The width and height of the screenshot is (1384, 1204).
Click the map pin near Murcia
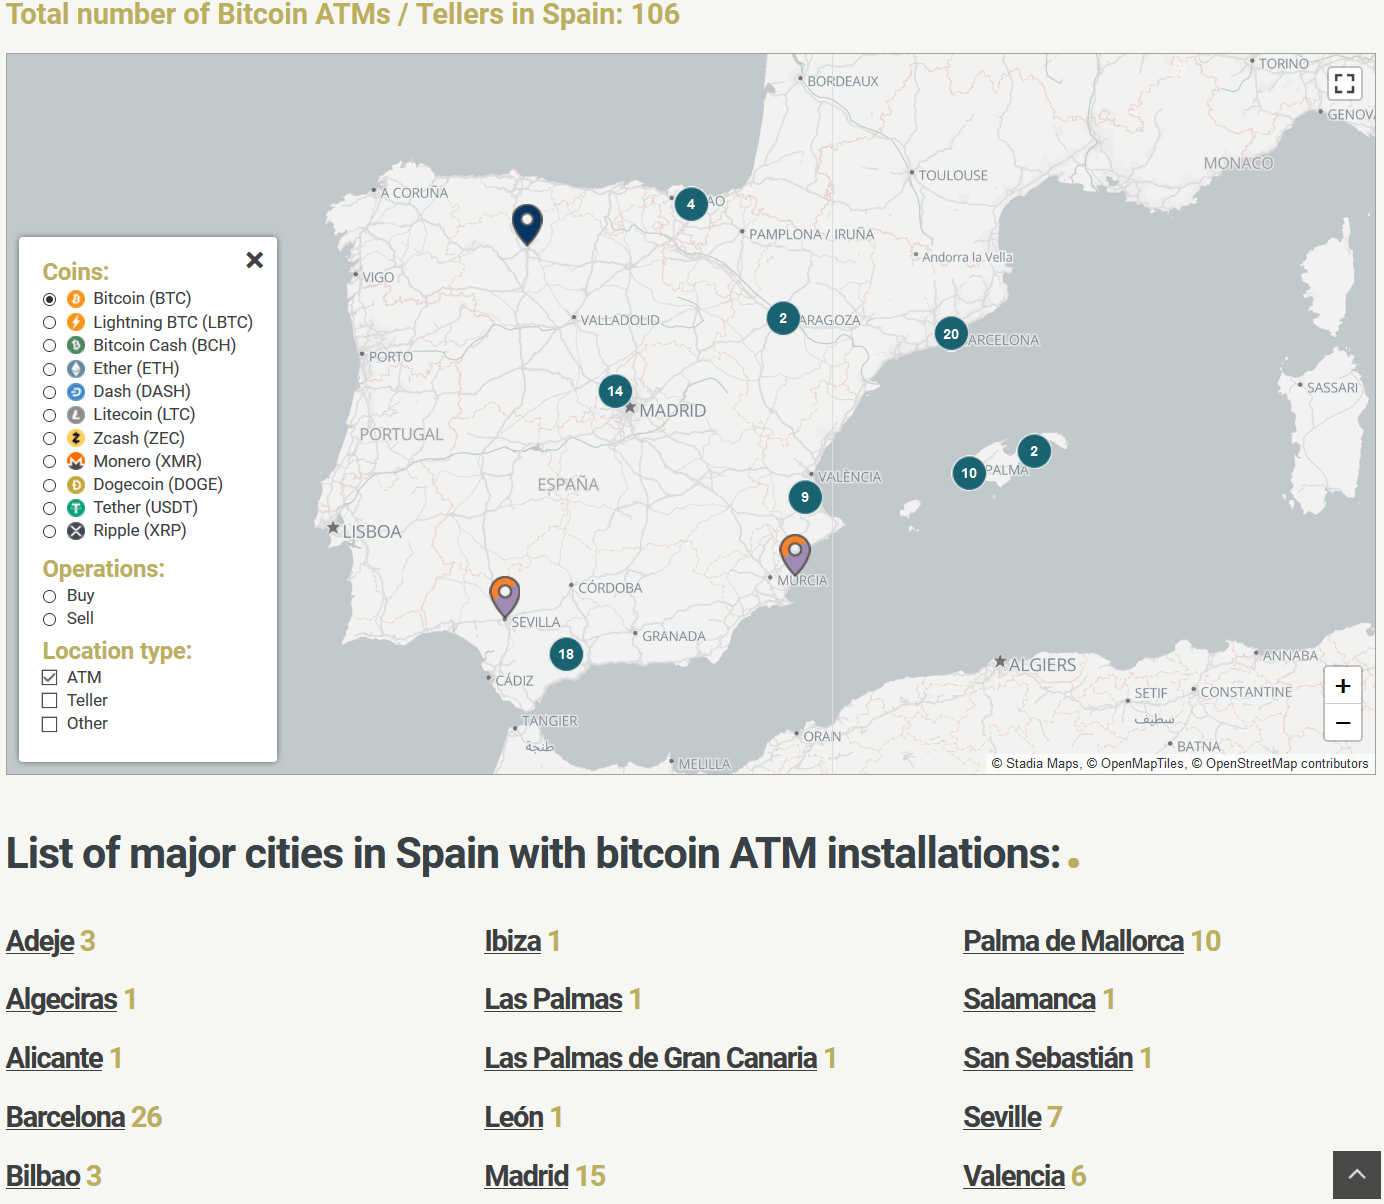(x=795, y=552)
